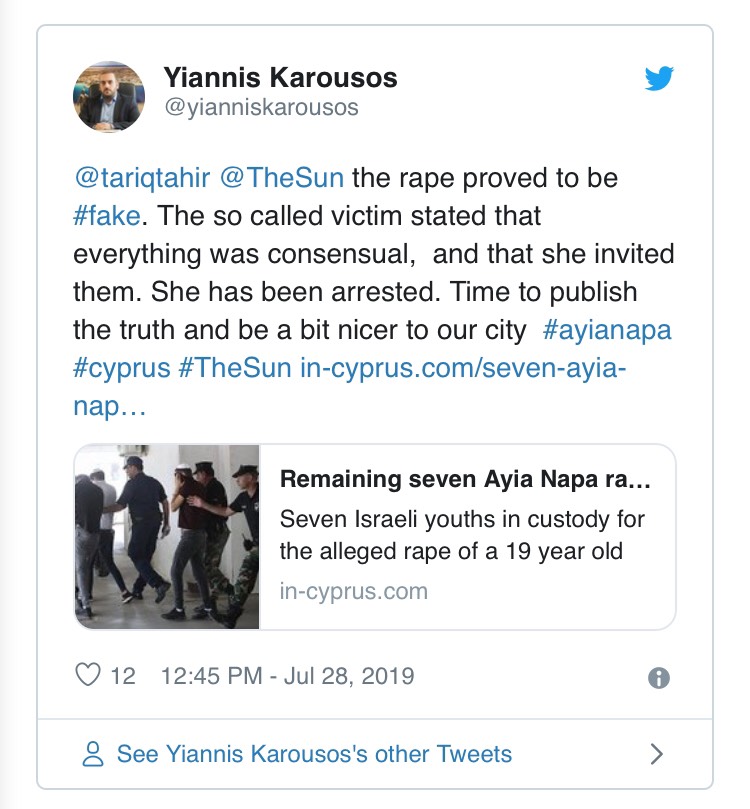This screenshot has height=809, width=750.
Task: Open the @tariqtahir mention
Action: point(142,178)
